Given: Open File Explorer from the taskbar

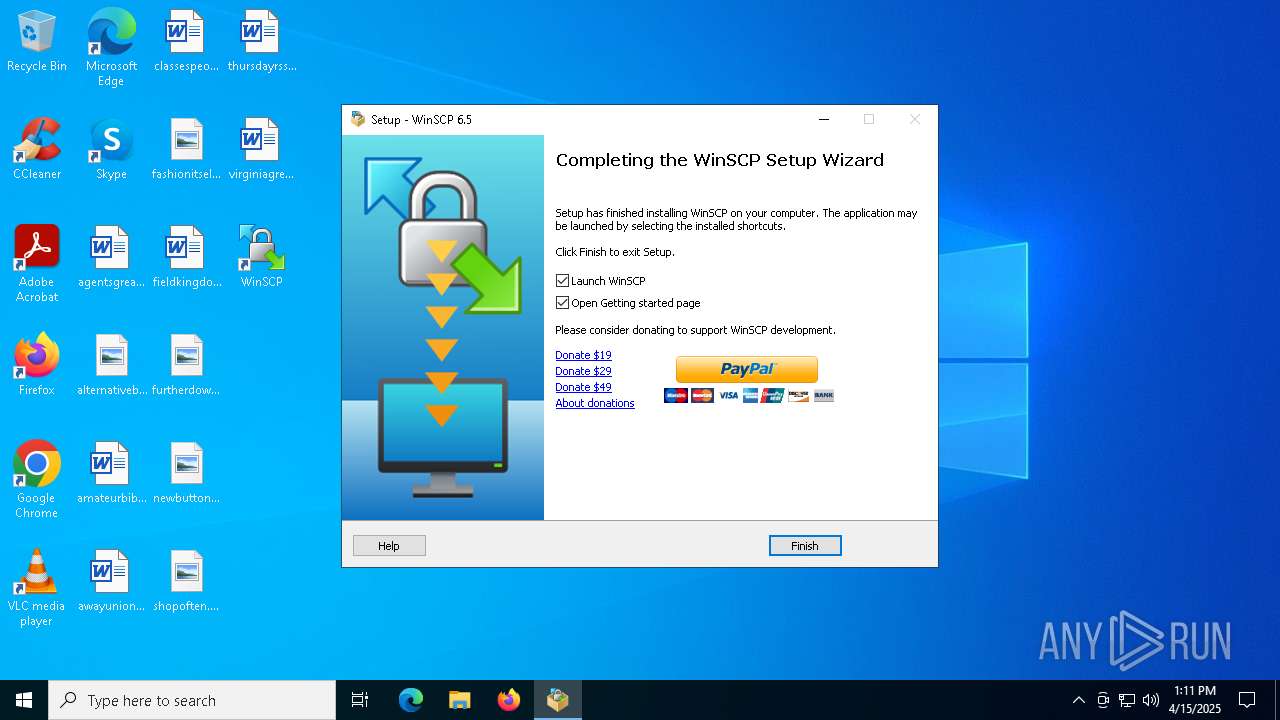Looking at the screenshot, I should (460, 700).
